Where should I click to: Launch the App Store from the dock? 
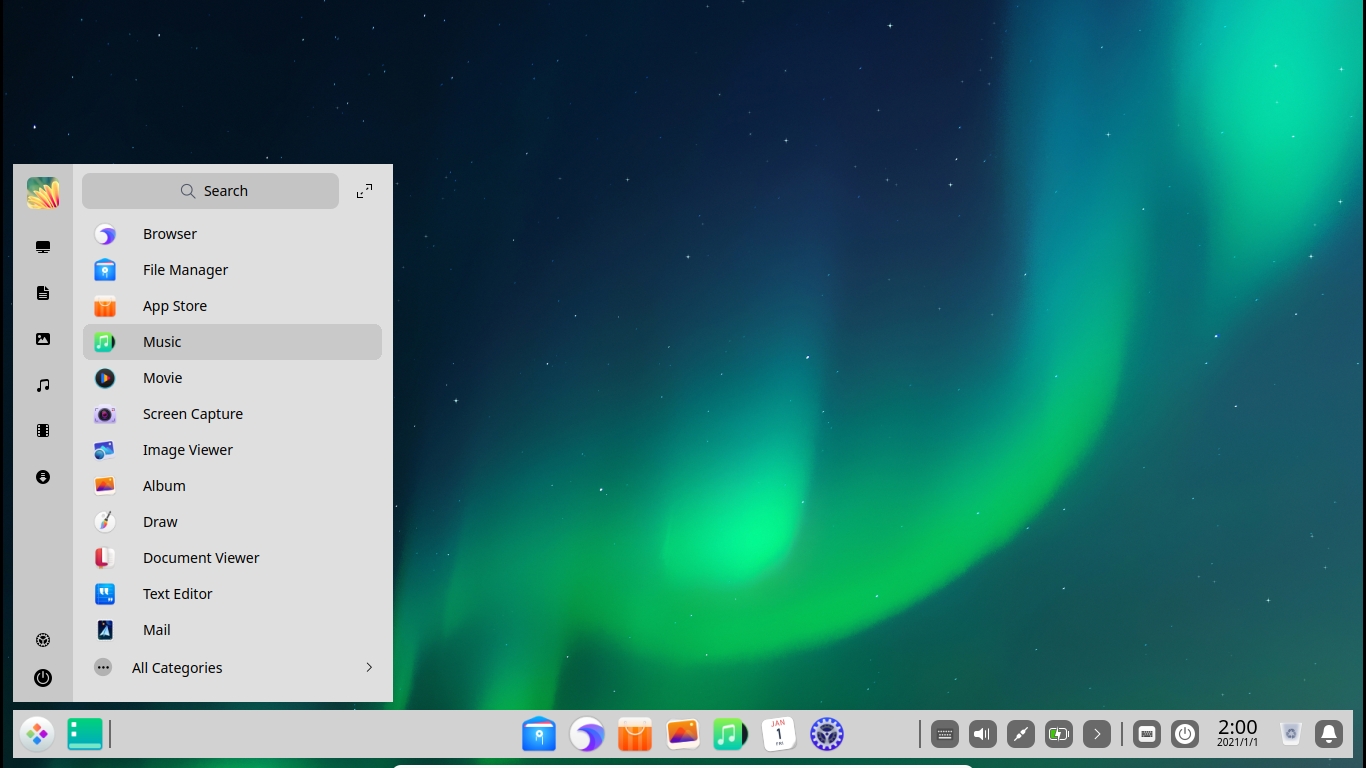(634, 734)
